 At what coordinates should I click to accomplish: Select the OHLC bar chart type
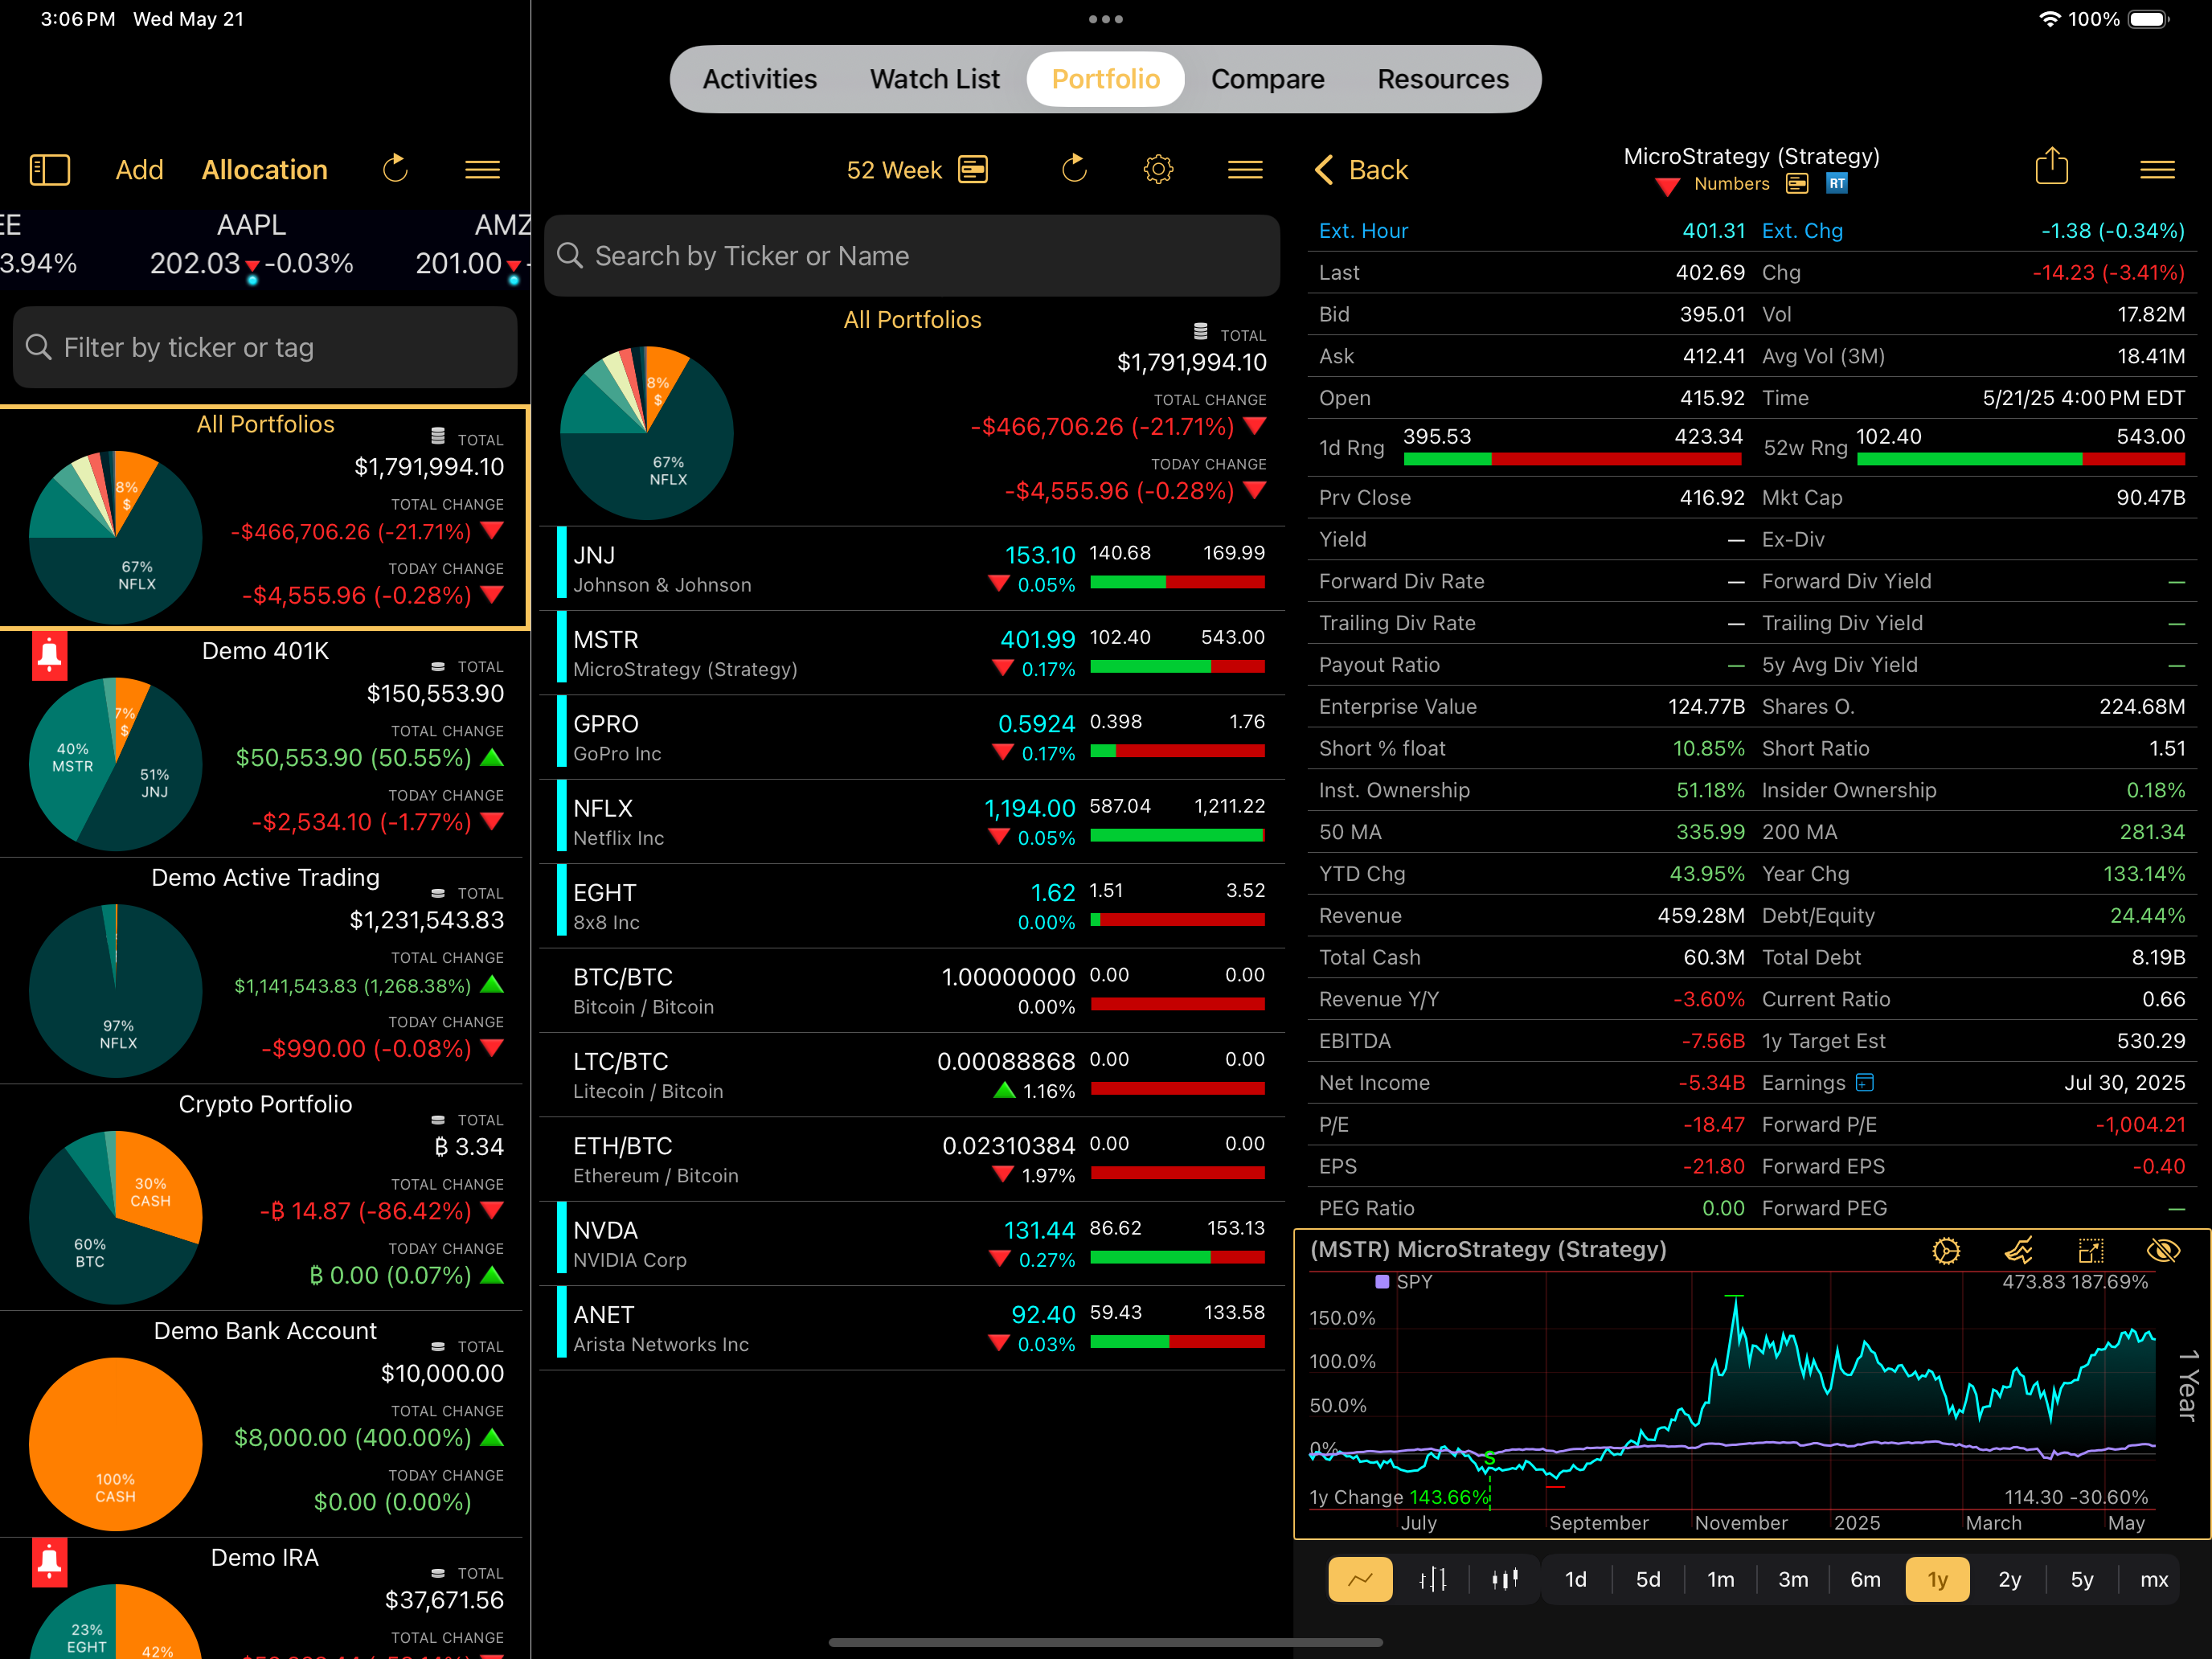click(x=1433, y=1580)
